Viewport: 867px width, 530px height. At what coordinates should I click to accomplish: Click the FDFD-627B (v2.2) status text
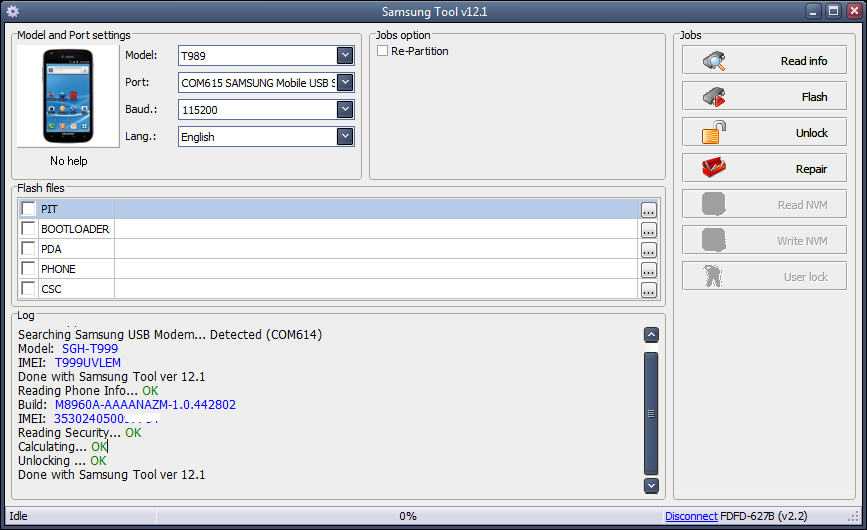click(x=764, y=516)
